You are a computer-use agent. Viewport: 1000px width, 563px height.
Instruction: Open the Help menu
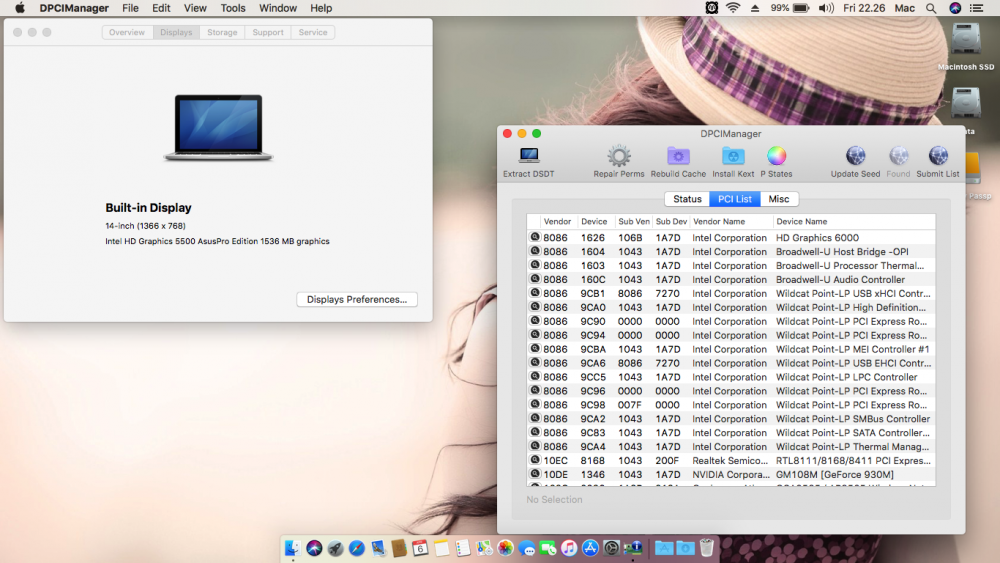click(321, 8)
